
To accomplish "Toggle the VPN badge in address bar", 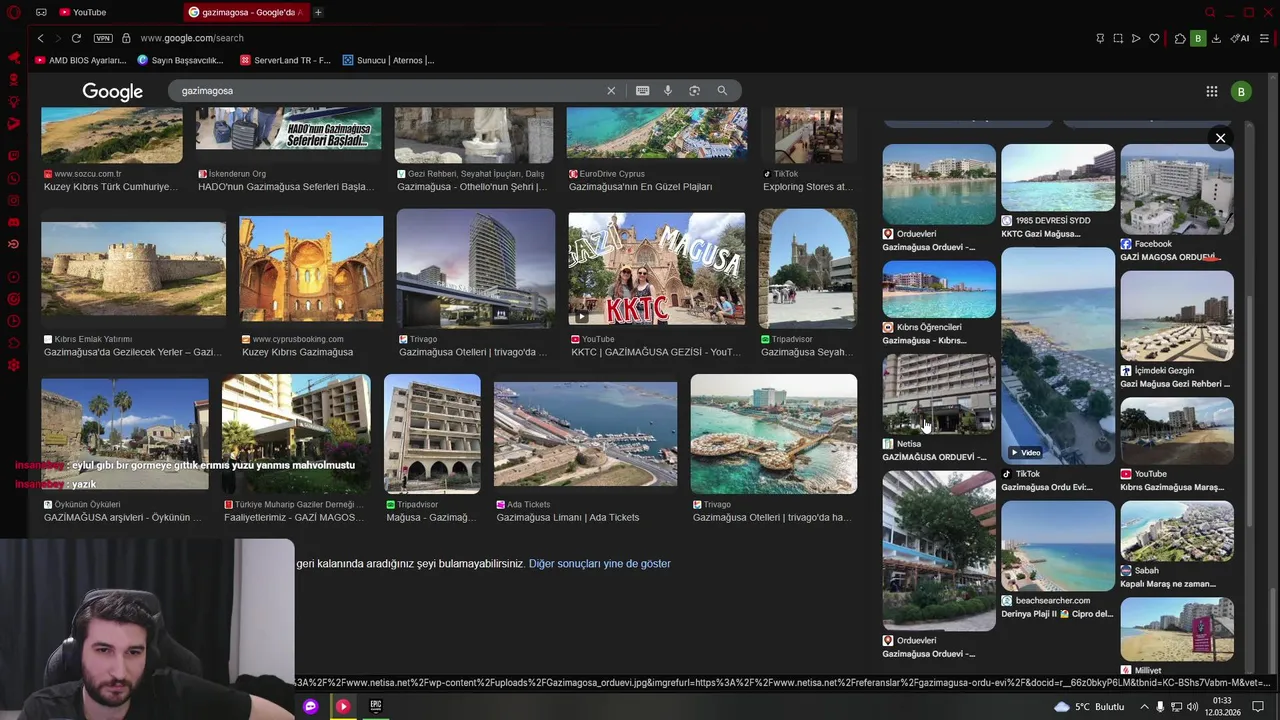I will coord(103,38).
